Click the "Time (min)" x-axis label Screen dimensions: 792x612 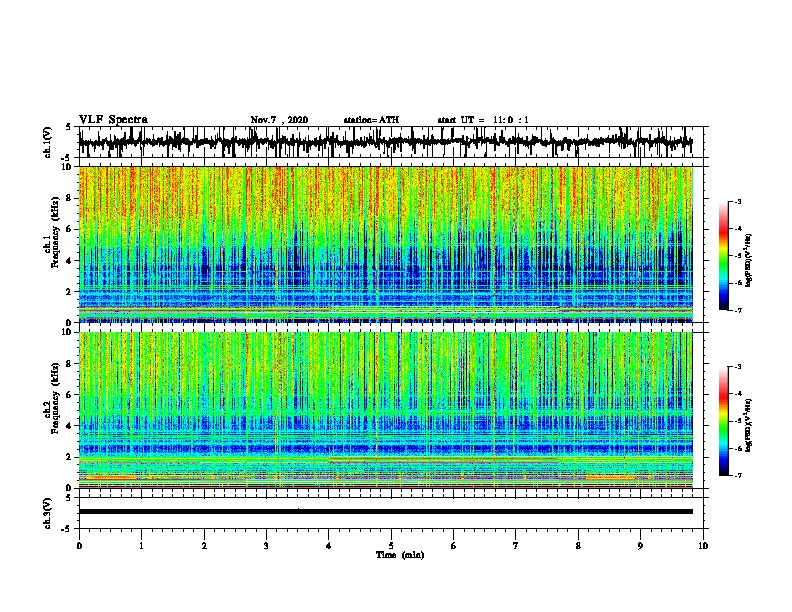400,555
